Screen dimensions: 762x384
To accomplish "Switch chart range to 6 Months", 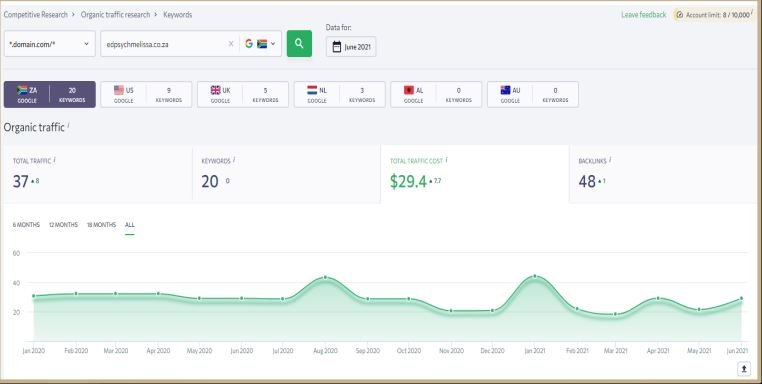I will (26, 225).
